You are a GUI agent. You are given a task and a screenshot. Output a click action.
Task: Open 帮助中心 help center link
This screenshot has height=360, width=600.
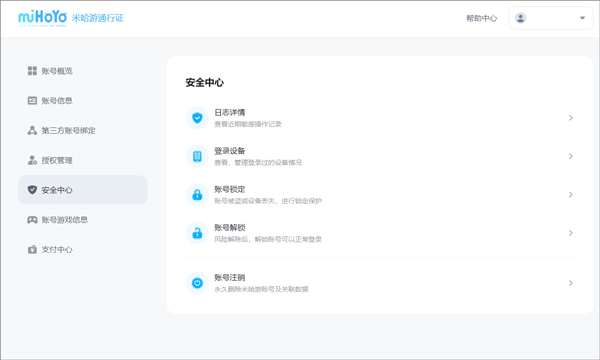[481, 18]
